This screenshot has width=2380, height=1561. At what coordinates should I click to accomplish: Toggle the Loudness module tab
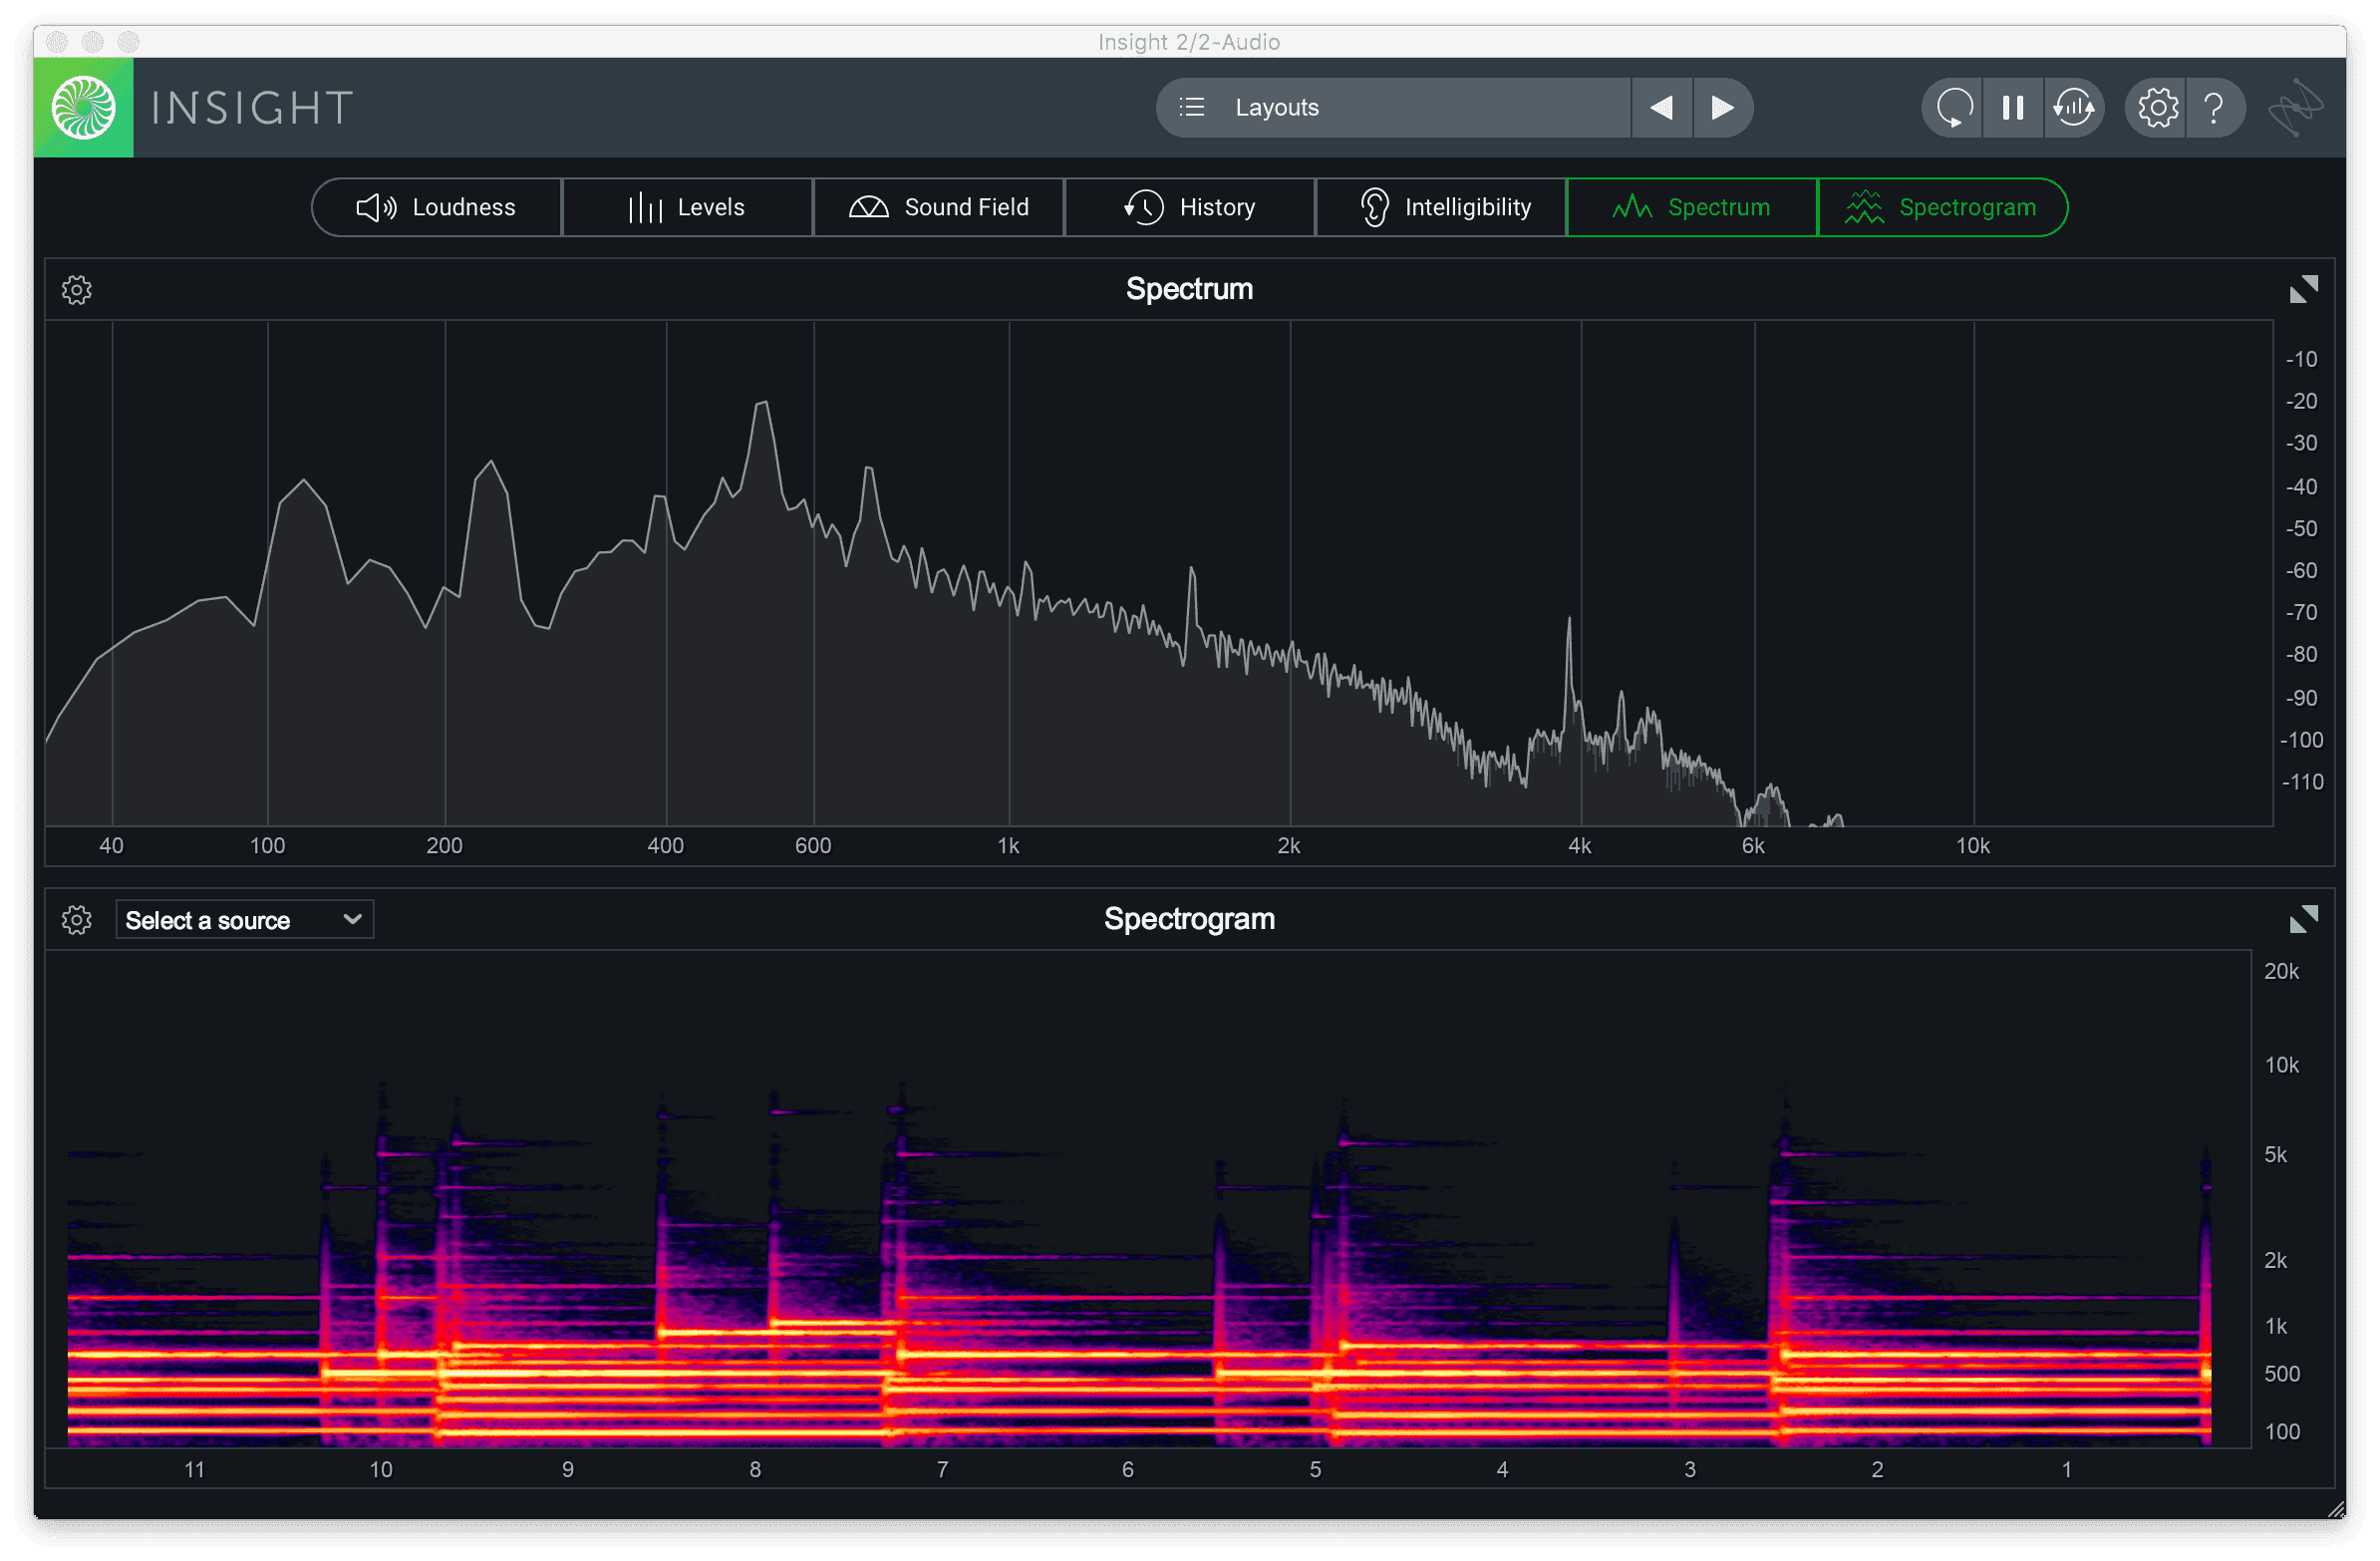pos(437,207)
